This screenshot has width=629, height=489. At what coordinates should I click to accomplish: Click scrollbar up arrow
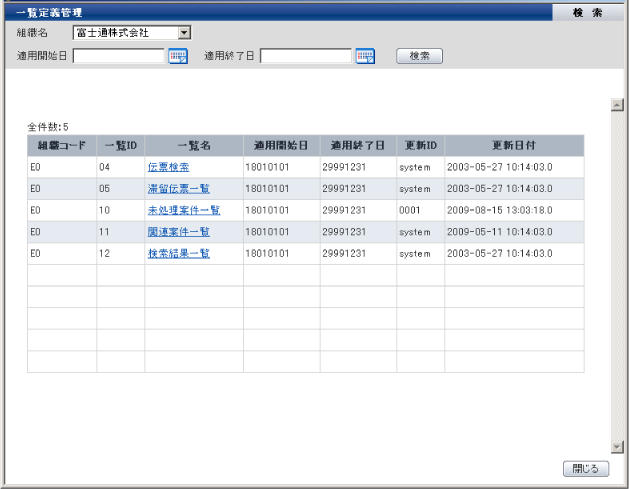617,105
